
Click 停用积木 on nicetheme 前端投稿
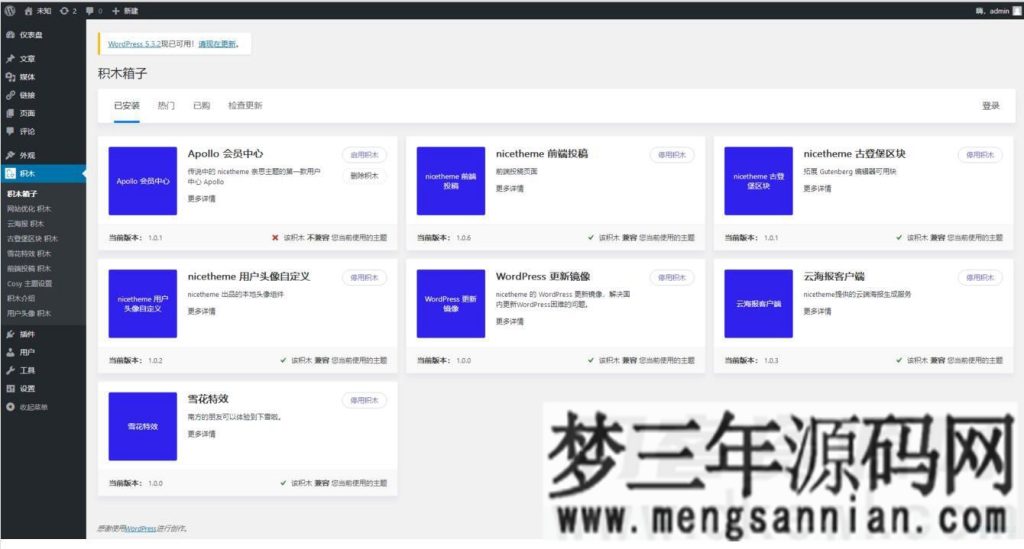pos(672,155)
